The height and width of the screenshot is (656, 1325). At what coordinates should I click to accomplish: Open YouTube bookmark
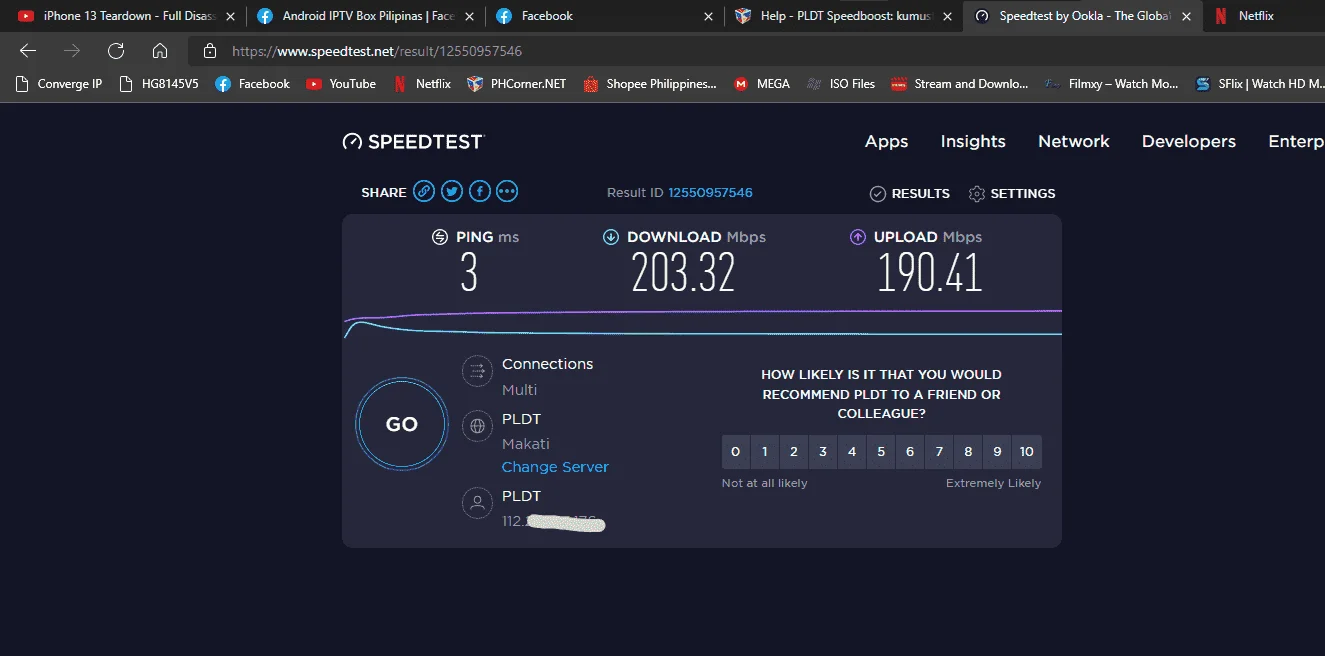(x=342, y=84)
